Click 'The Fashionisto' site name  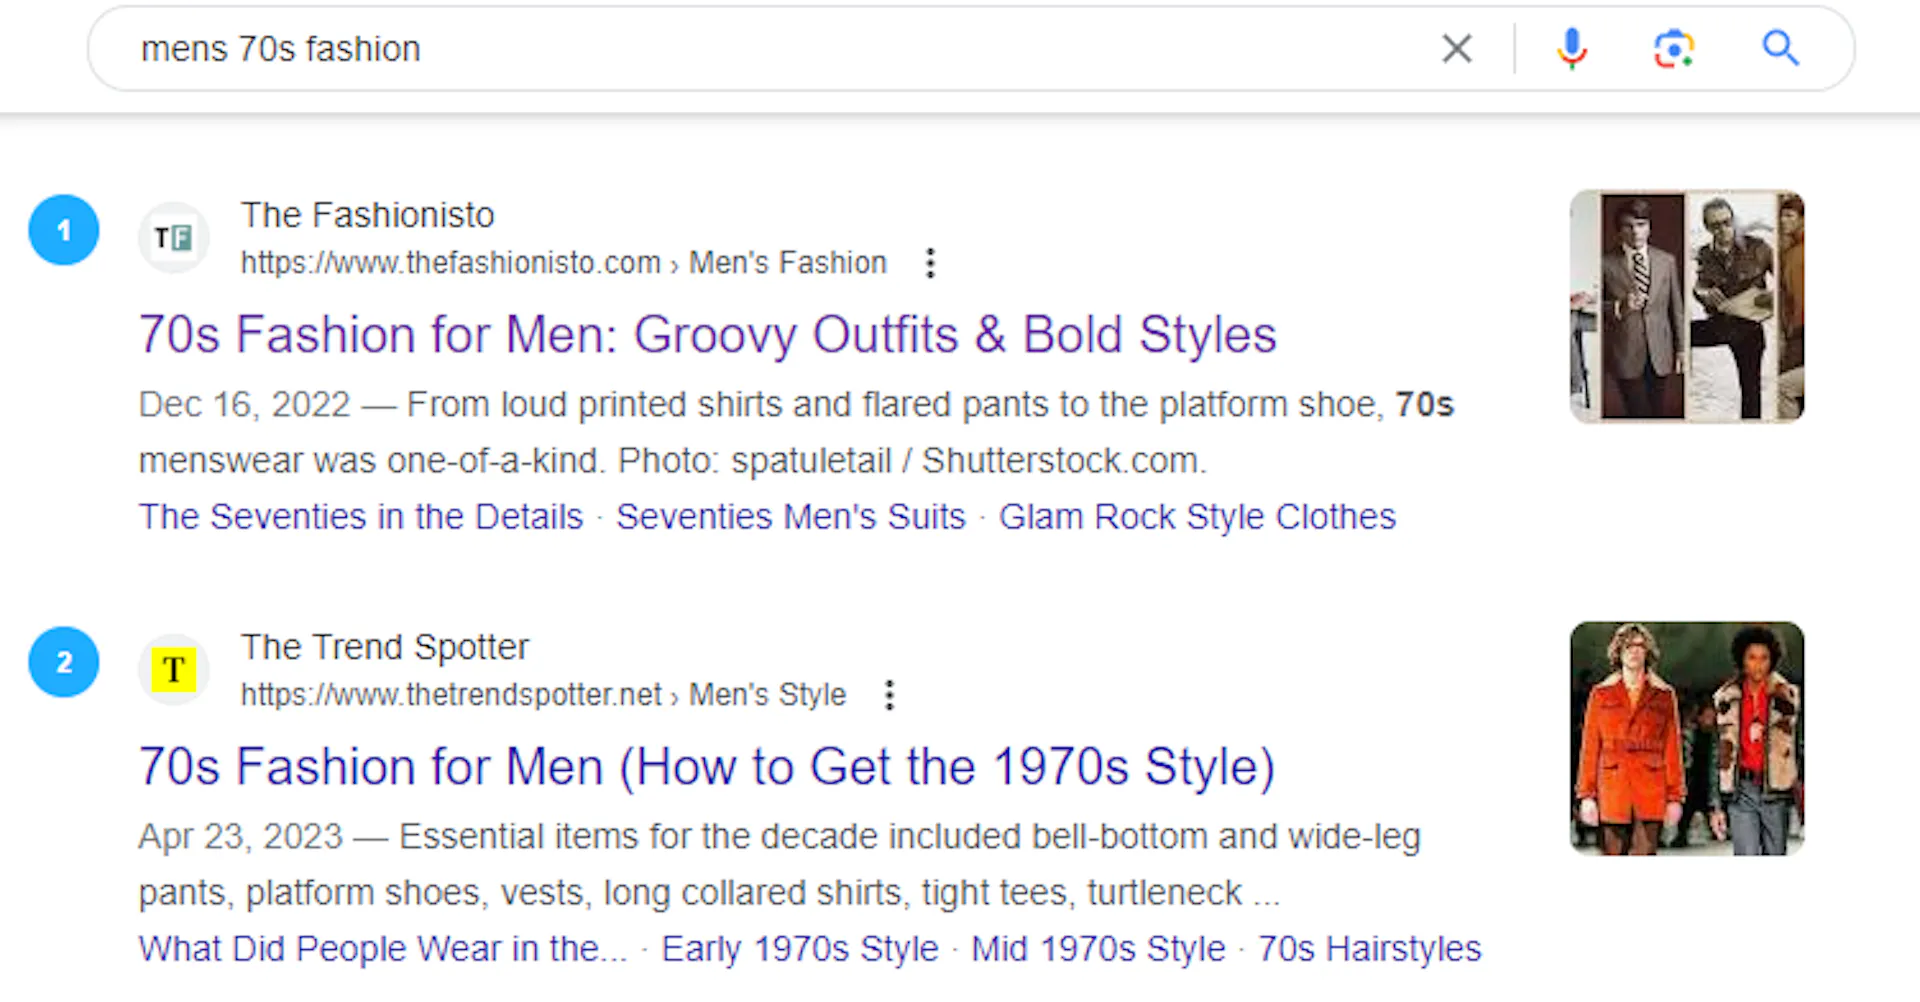(x=367, y=215)
